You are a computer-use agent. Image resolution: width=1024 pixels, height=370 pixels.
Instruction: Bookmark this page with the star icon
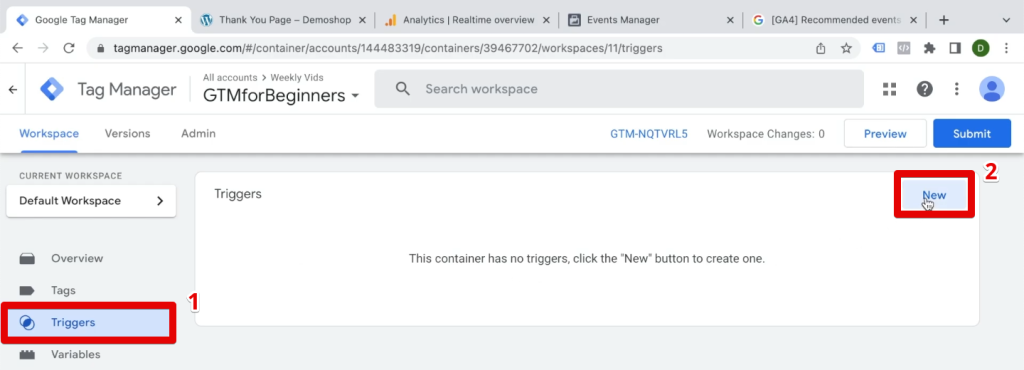[x=846, y=48]
